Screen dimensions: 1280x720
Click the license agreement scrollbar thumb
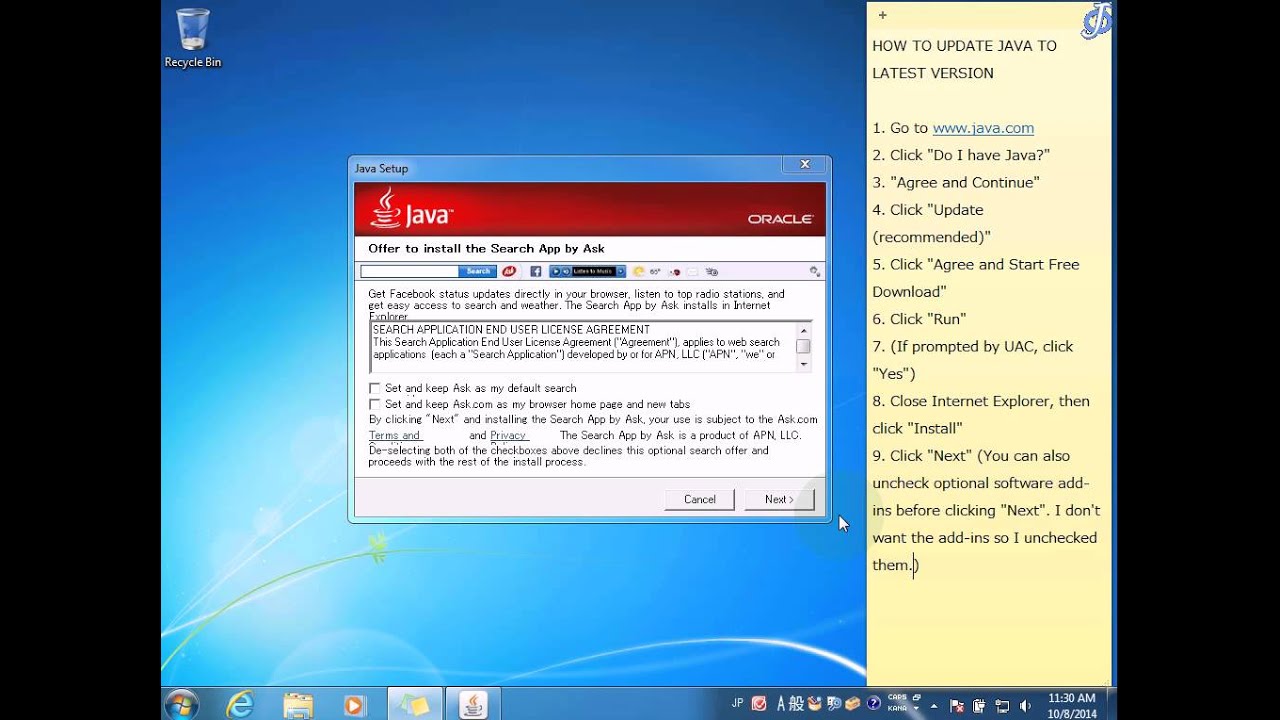(804, 346)
